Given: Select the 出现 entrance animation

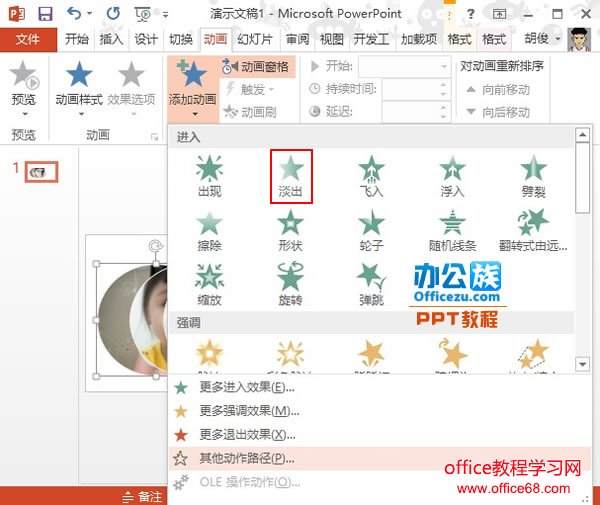Looking at the screenshot, I should point(209,176).
